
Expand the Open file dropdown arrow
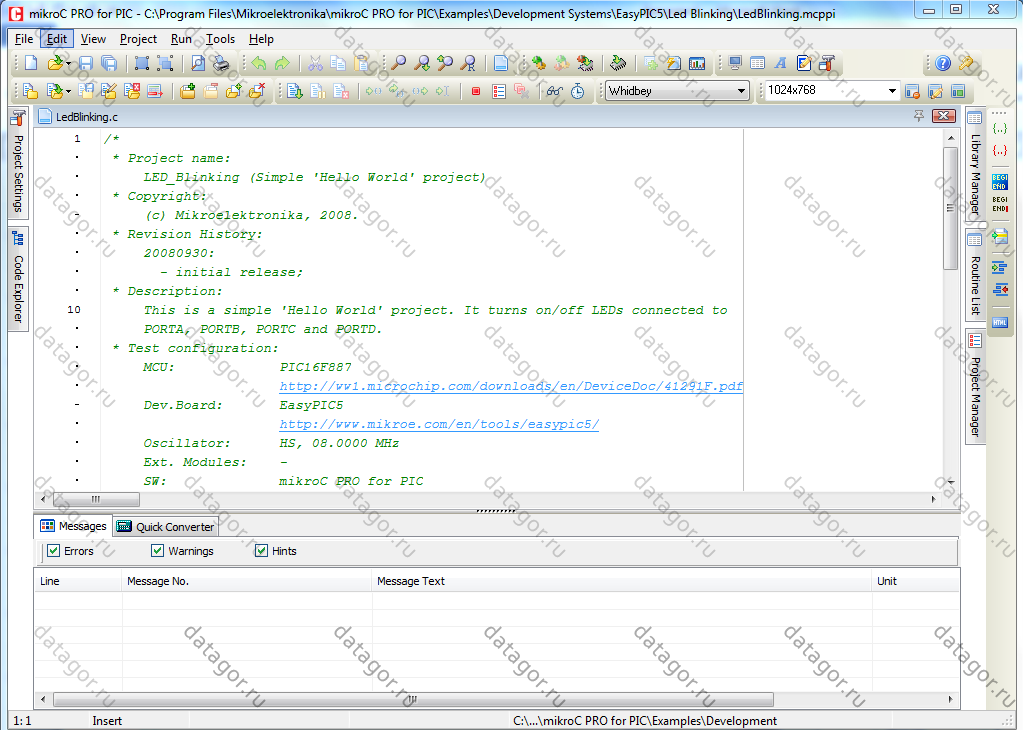pos(69,63)
